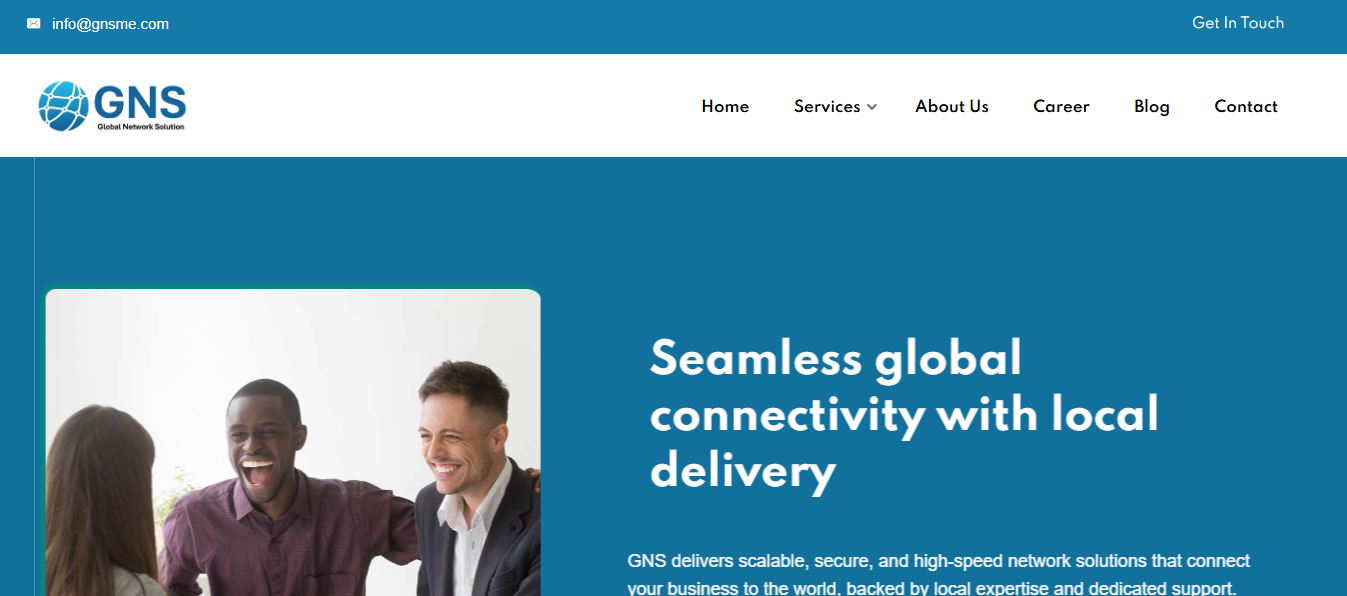
Task: Open the Services menu item
Action: (x=827, y=106)
